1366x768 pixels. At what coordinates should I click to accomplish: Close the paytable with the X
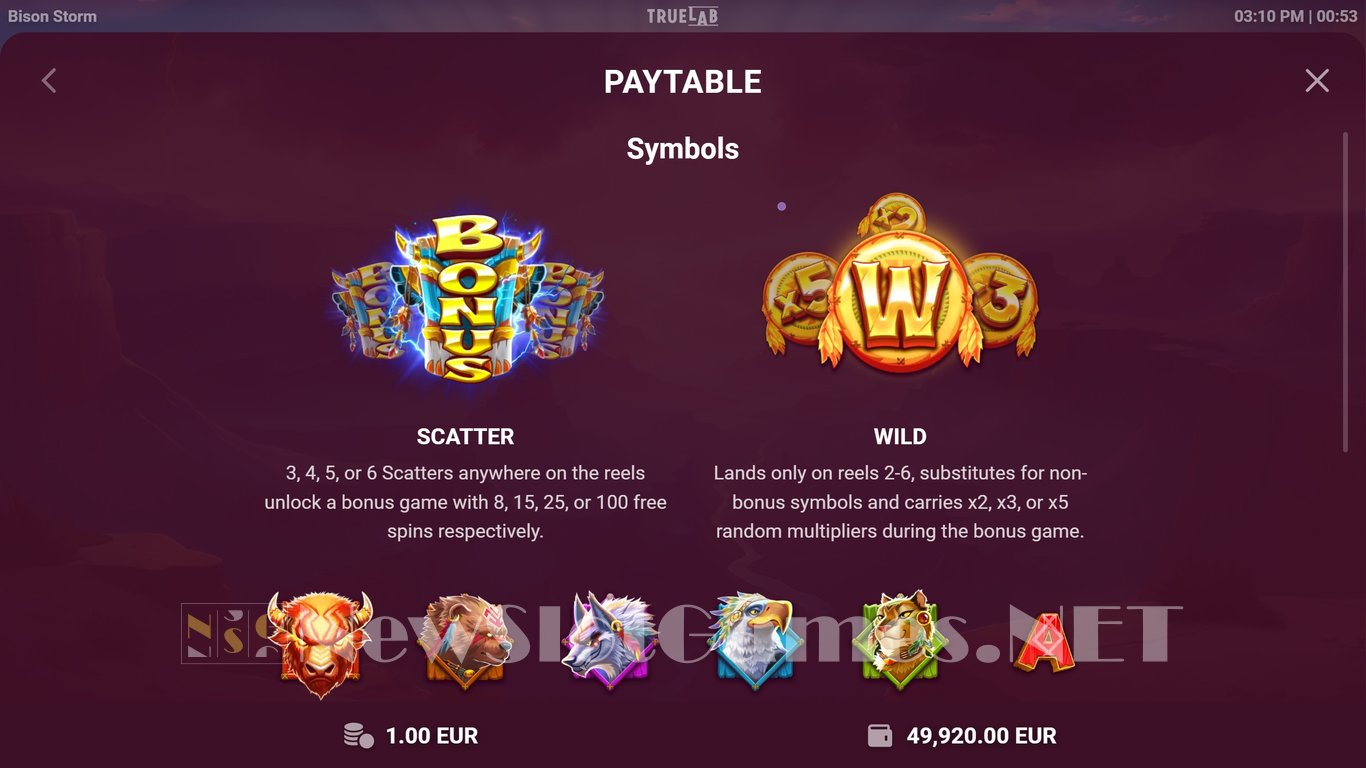click(1317, 81)
